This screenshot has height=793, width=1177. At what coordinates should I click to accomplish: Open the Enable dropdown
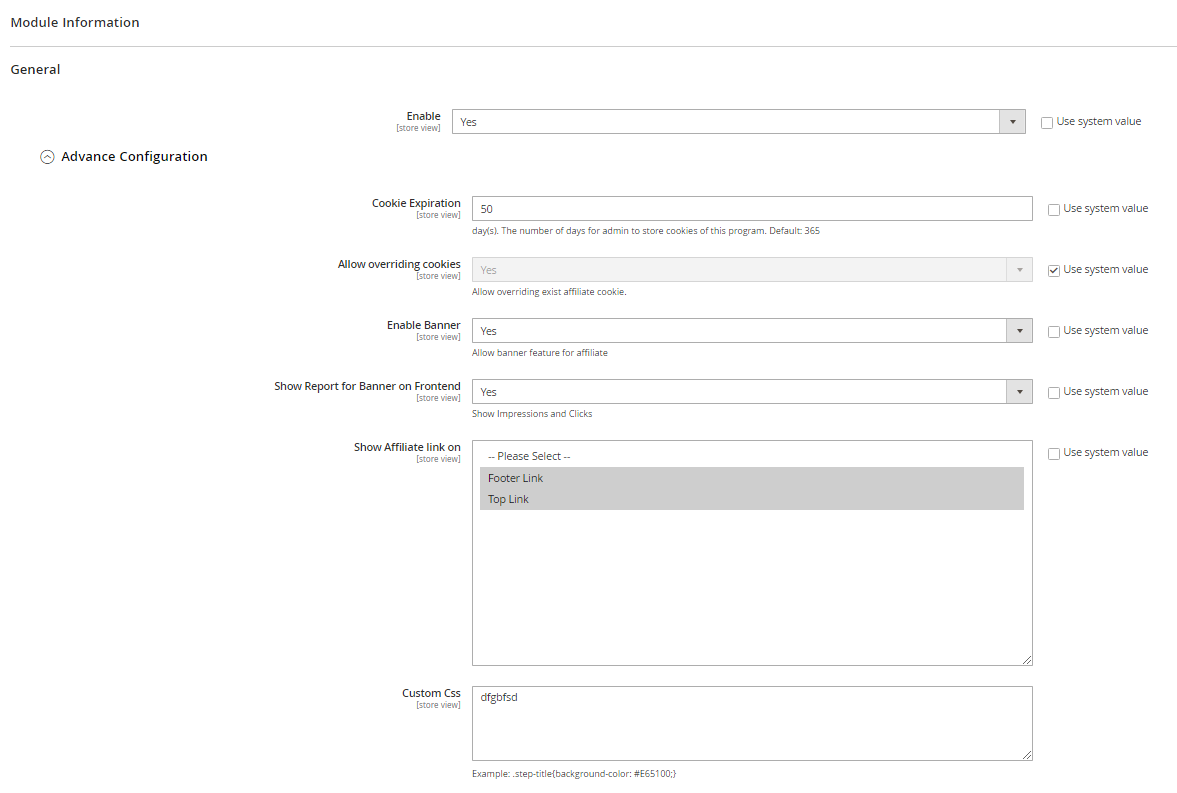[x=738, y=122]
